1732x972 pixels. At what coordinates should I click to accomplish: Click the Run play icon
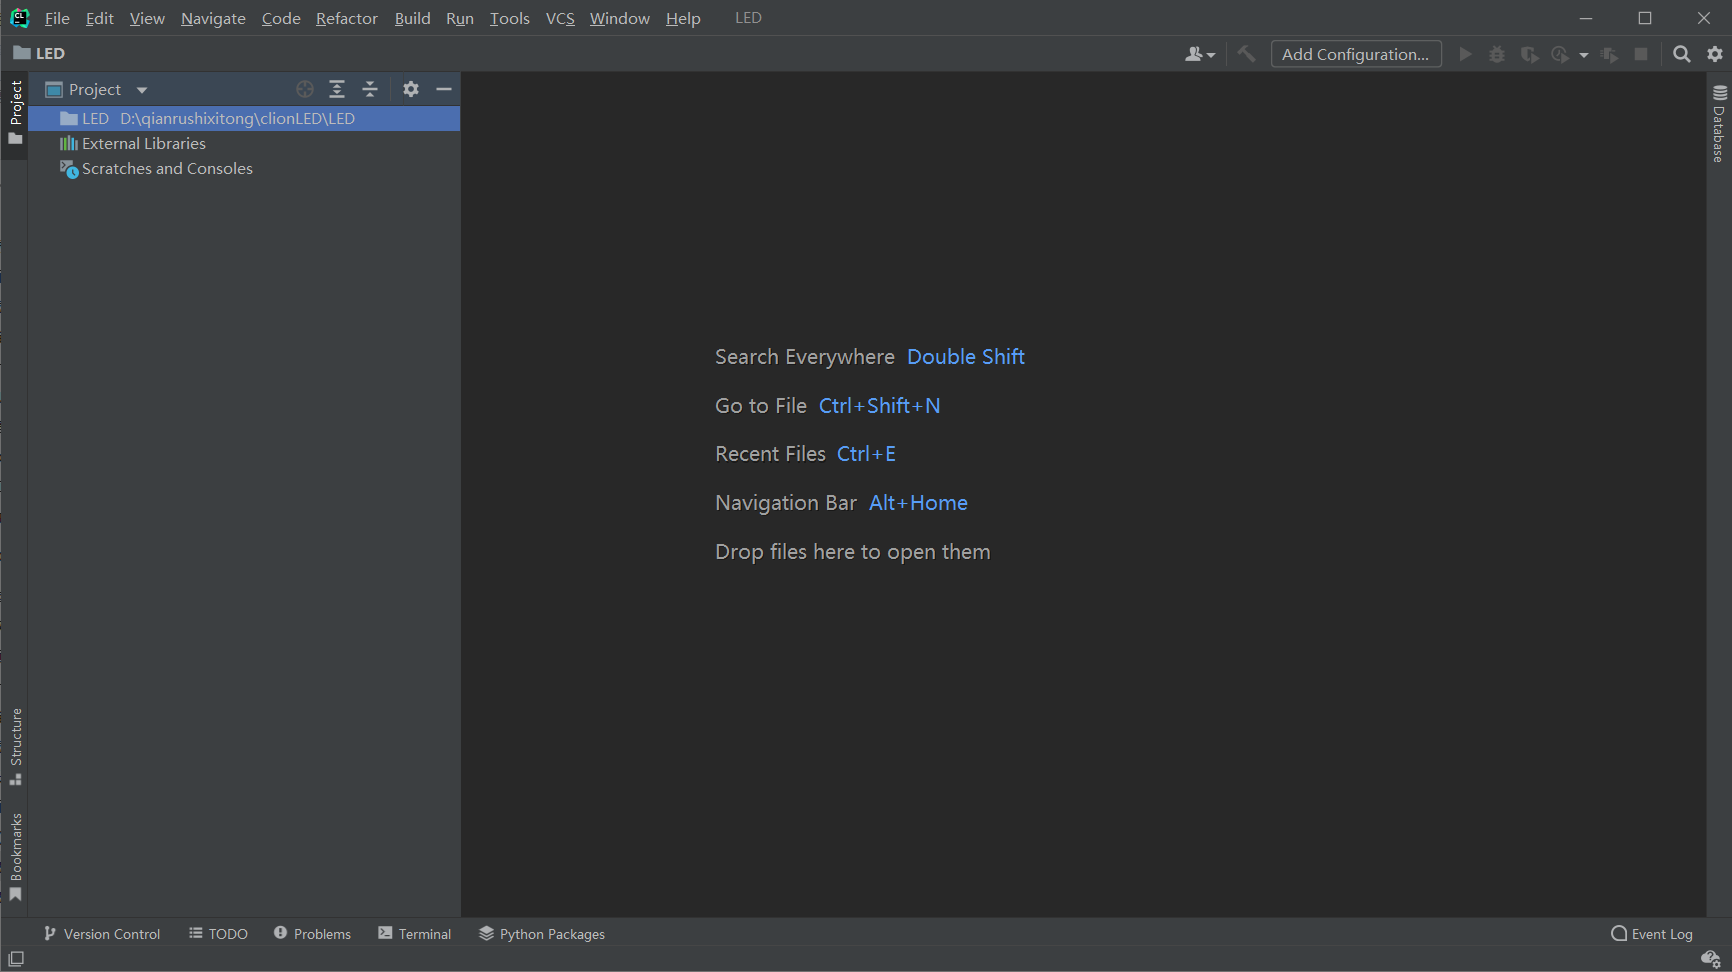point(1465,54)
